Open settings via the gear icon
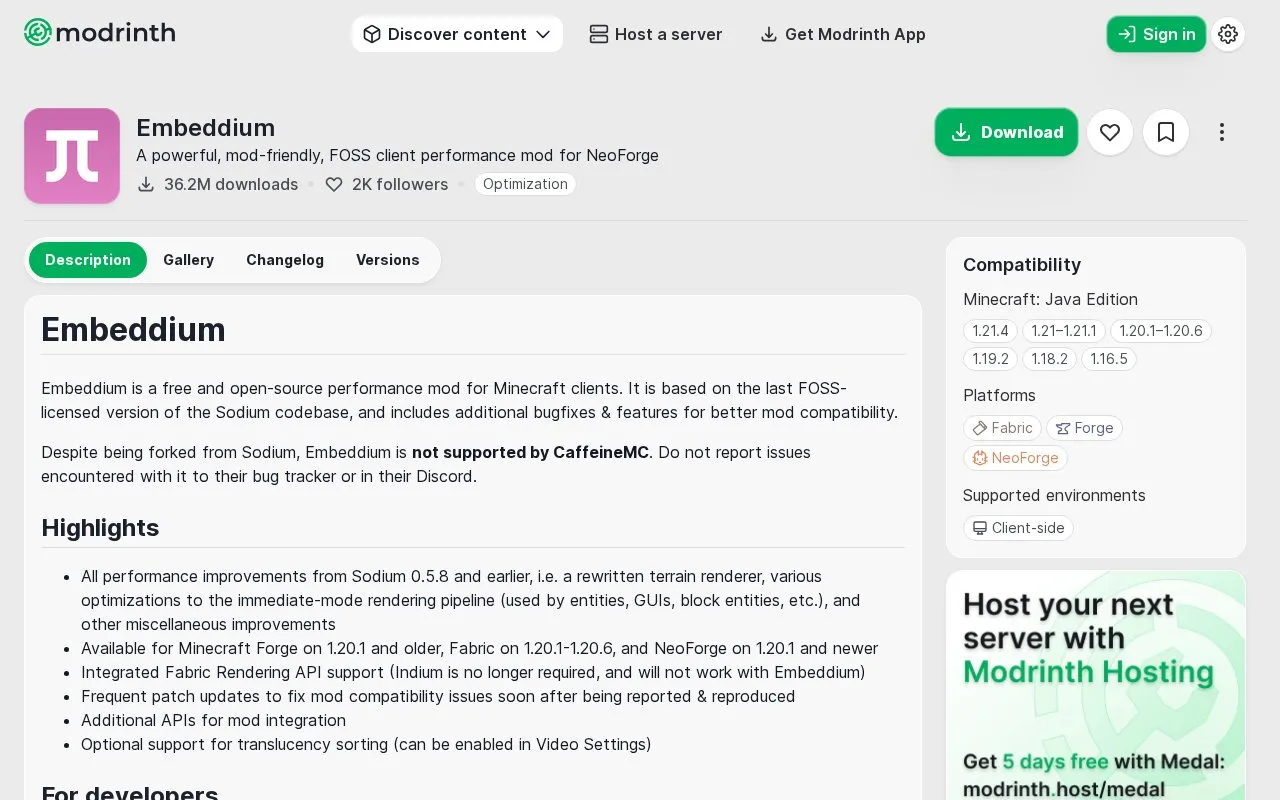 1228,34
